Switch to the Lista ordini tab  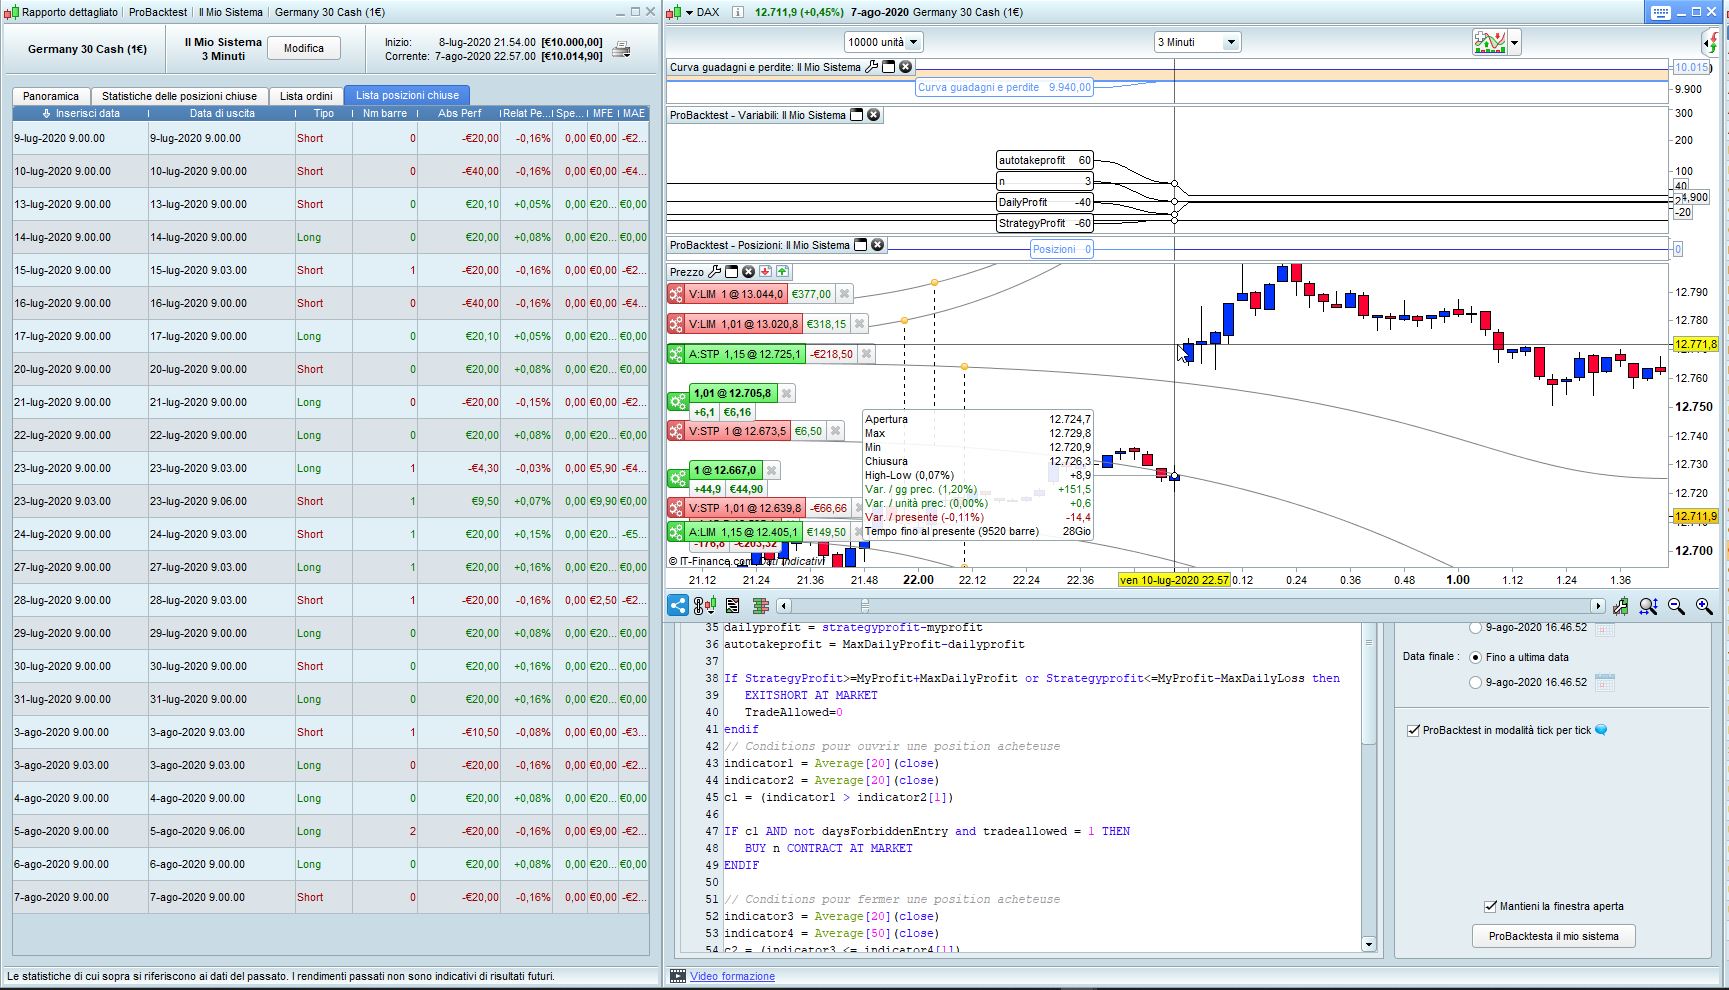(306, 96)
